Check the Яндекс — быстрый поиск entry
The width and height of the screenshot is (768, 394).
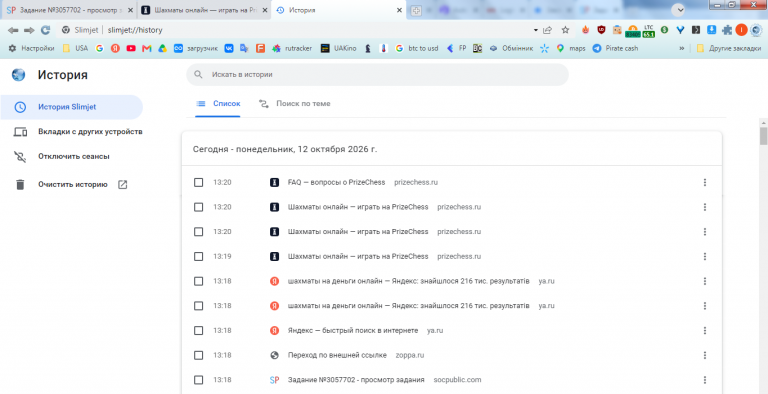coord(198,330)
